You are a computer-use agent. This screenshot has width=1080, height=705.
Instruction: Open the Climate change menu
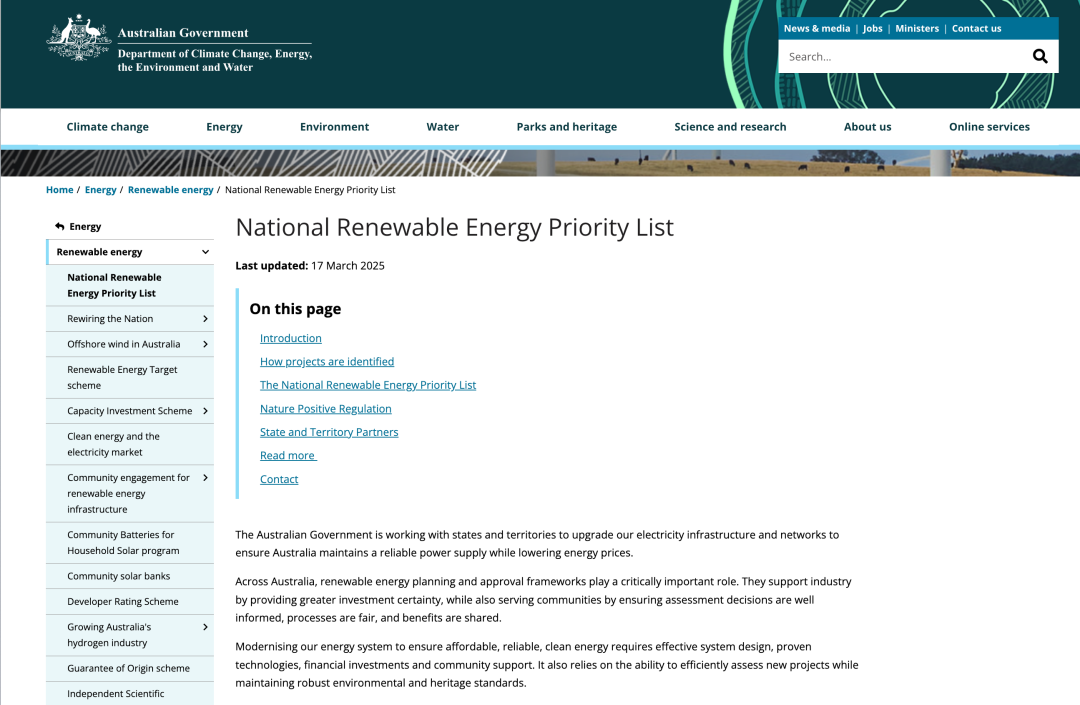click(x=107, y=127)
